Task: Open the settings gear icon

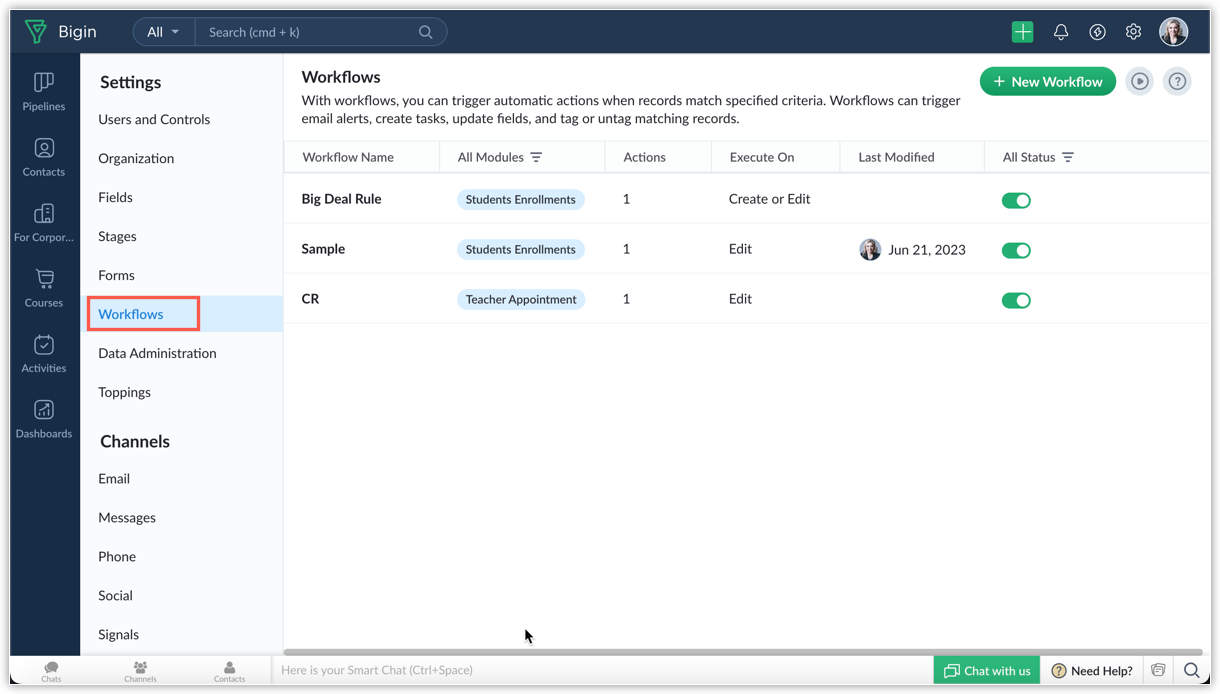Action: click(x=1133, y=32)
